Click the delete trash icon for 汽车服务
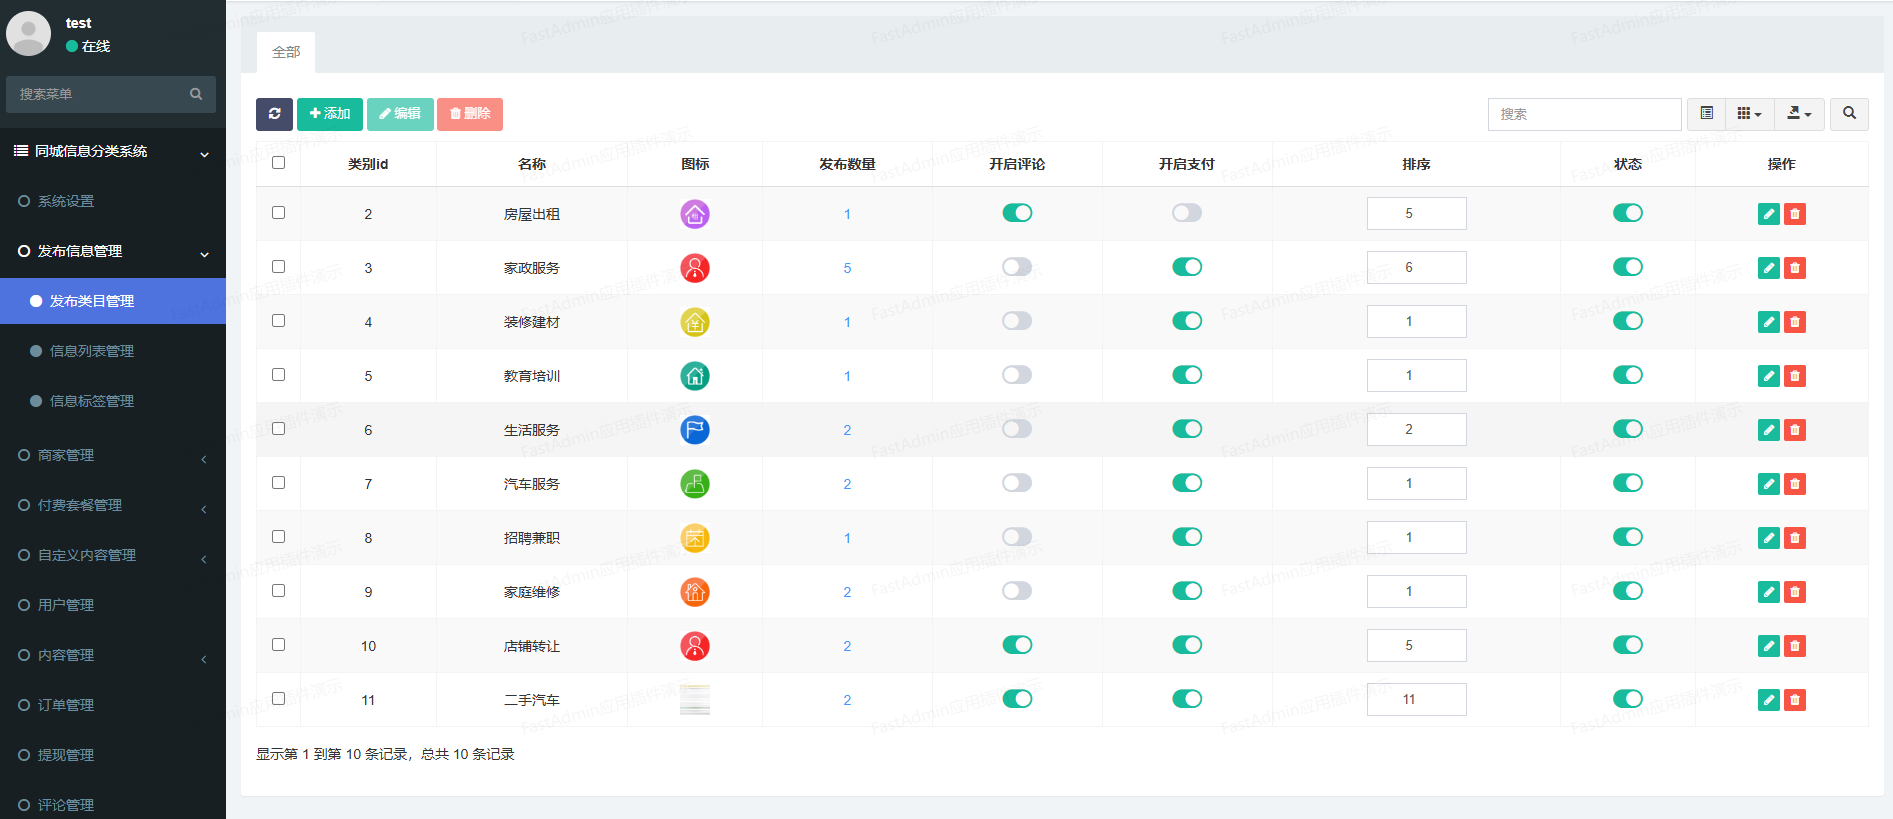Screen dimensions: 1893x819 pos(1795,484)
